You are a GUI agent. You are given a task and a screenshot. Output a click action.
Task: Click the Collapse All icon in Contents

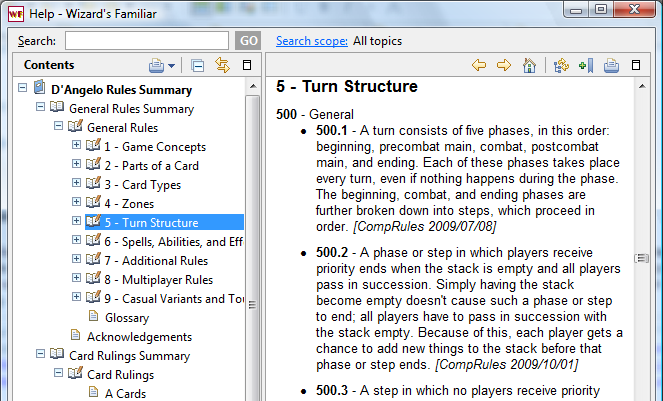tap(197, 66)
